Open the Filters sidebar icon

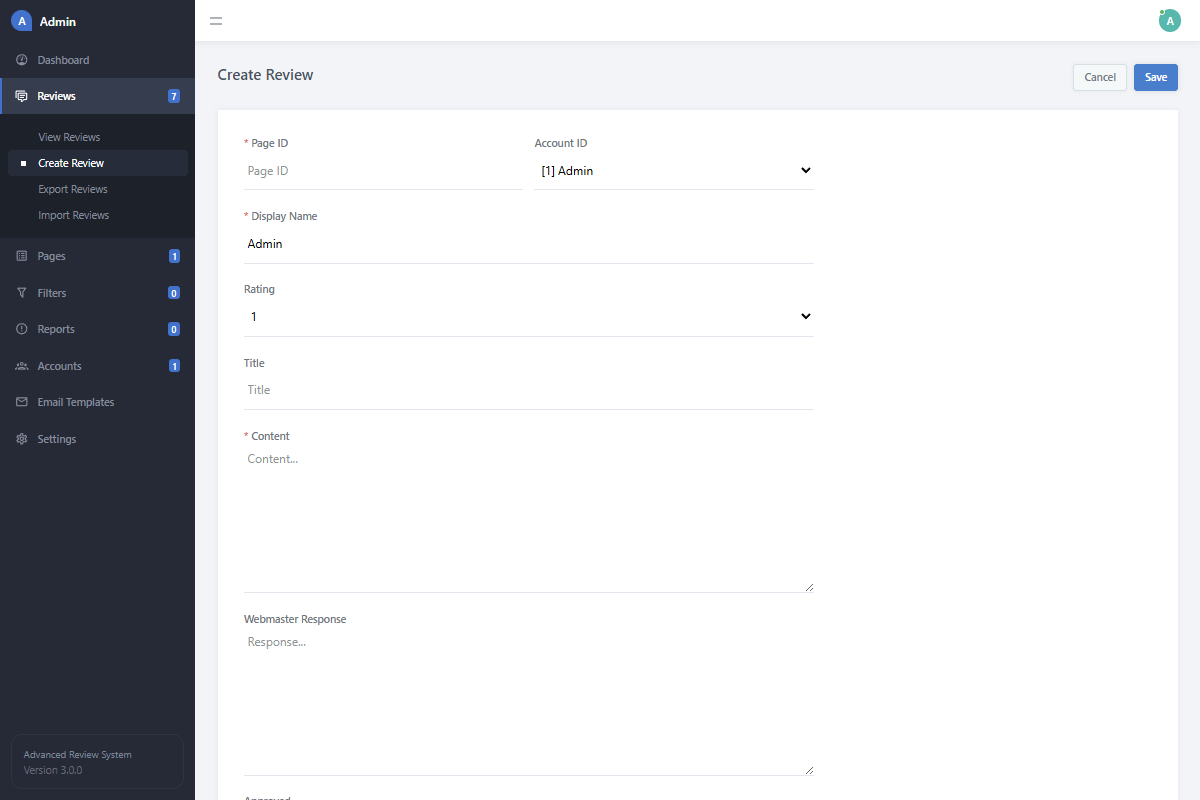[x=22, y=292]
